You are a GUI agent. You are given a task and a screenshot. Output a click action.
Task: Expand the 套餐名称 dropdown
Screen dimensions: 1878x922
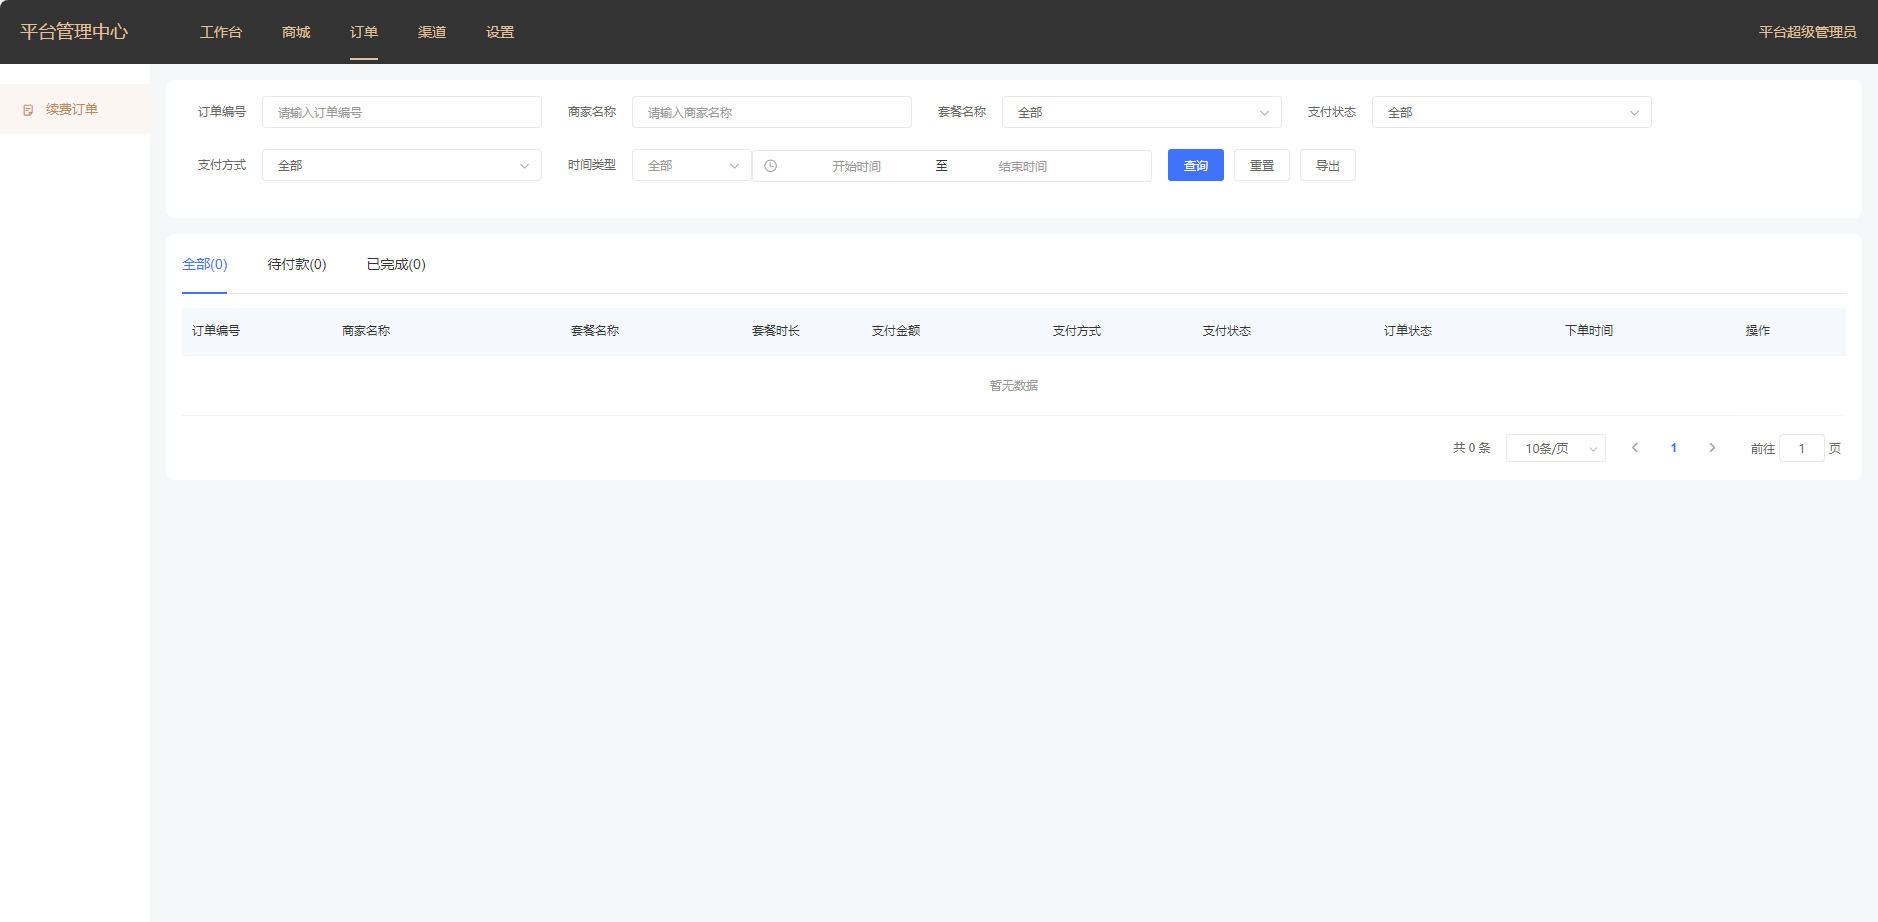coord(1141,112)
